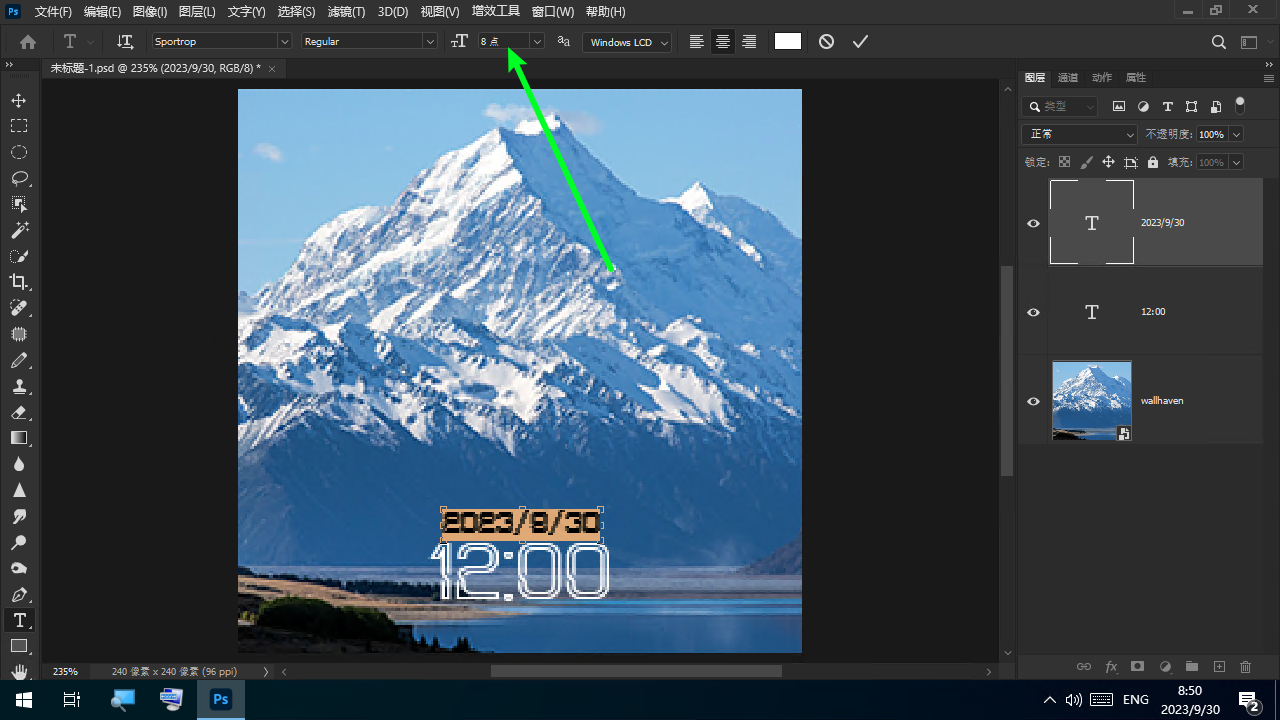This screenshot has height=720, width=1280.
Task: Switch to the 通道 panel tab
Action: click(x=1068, y=77)
